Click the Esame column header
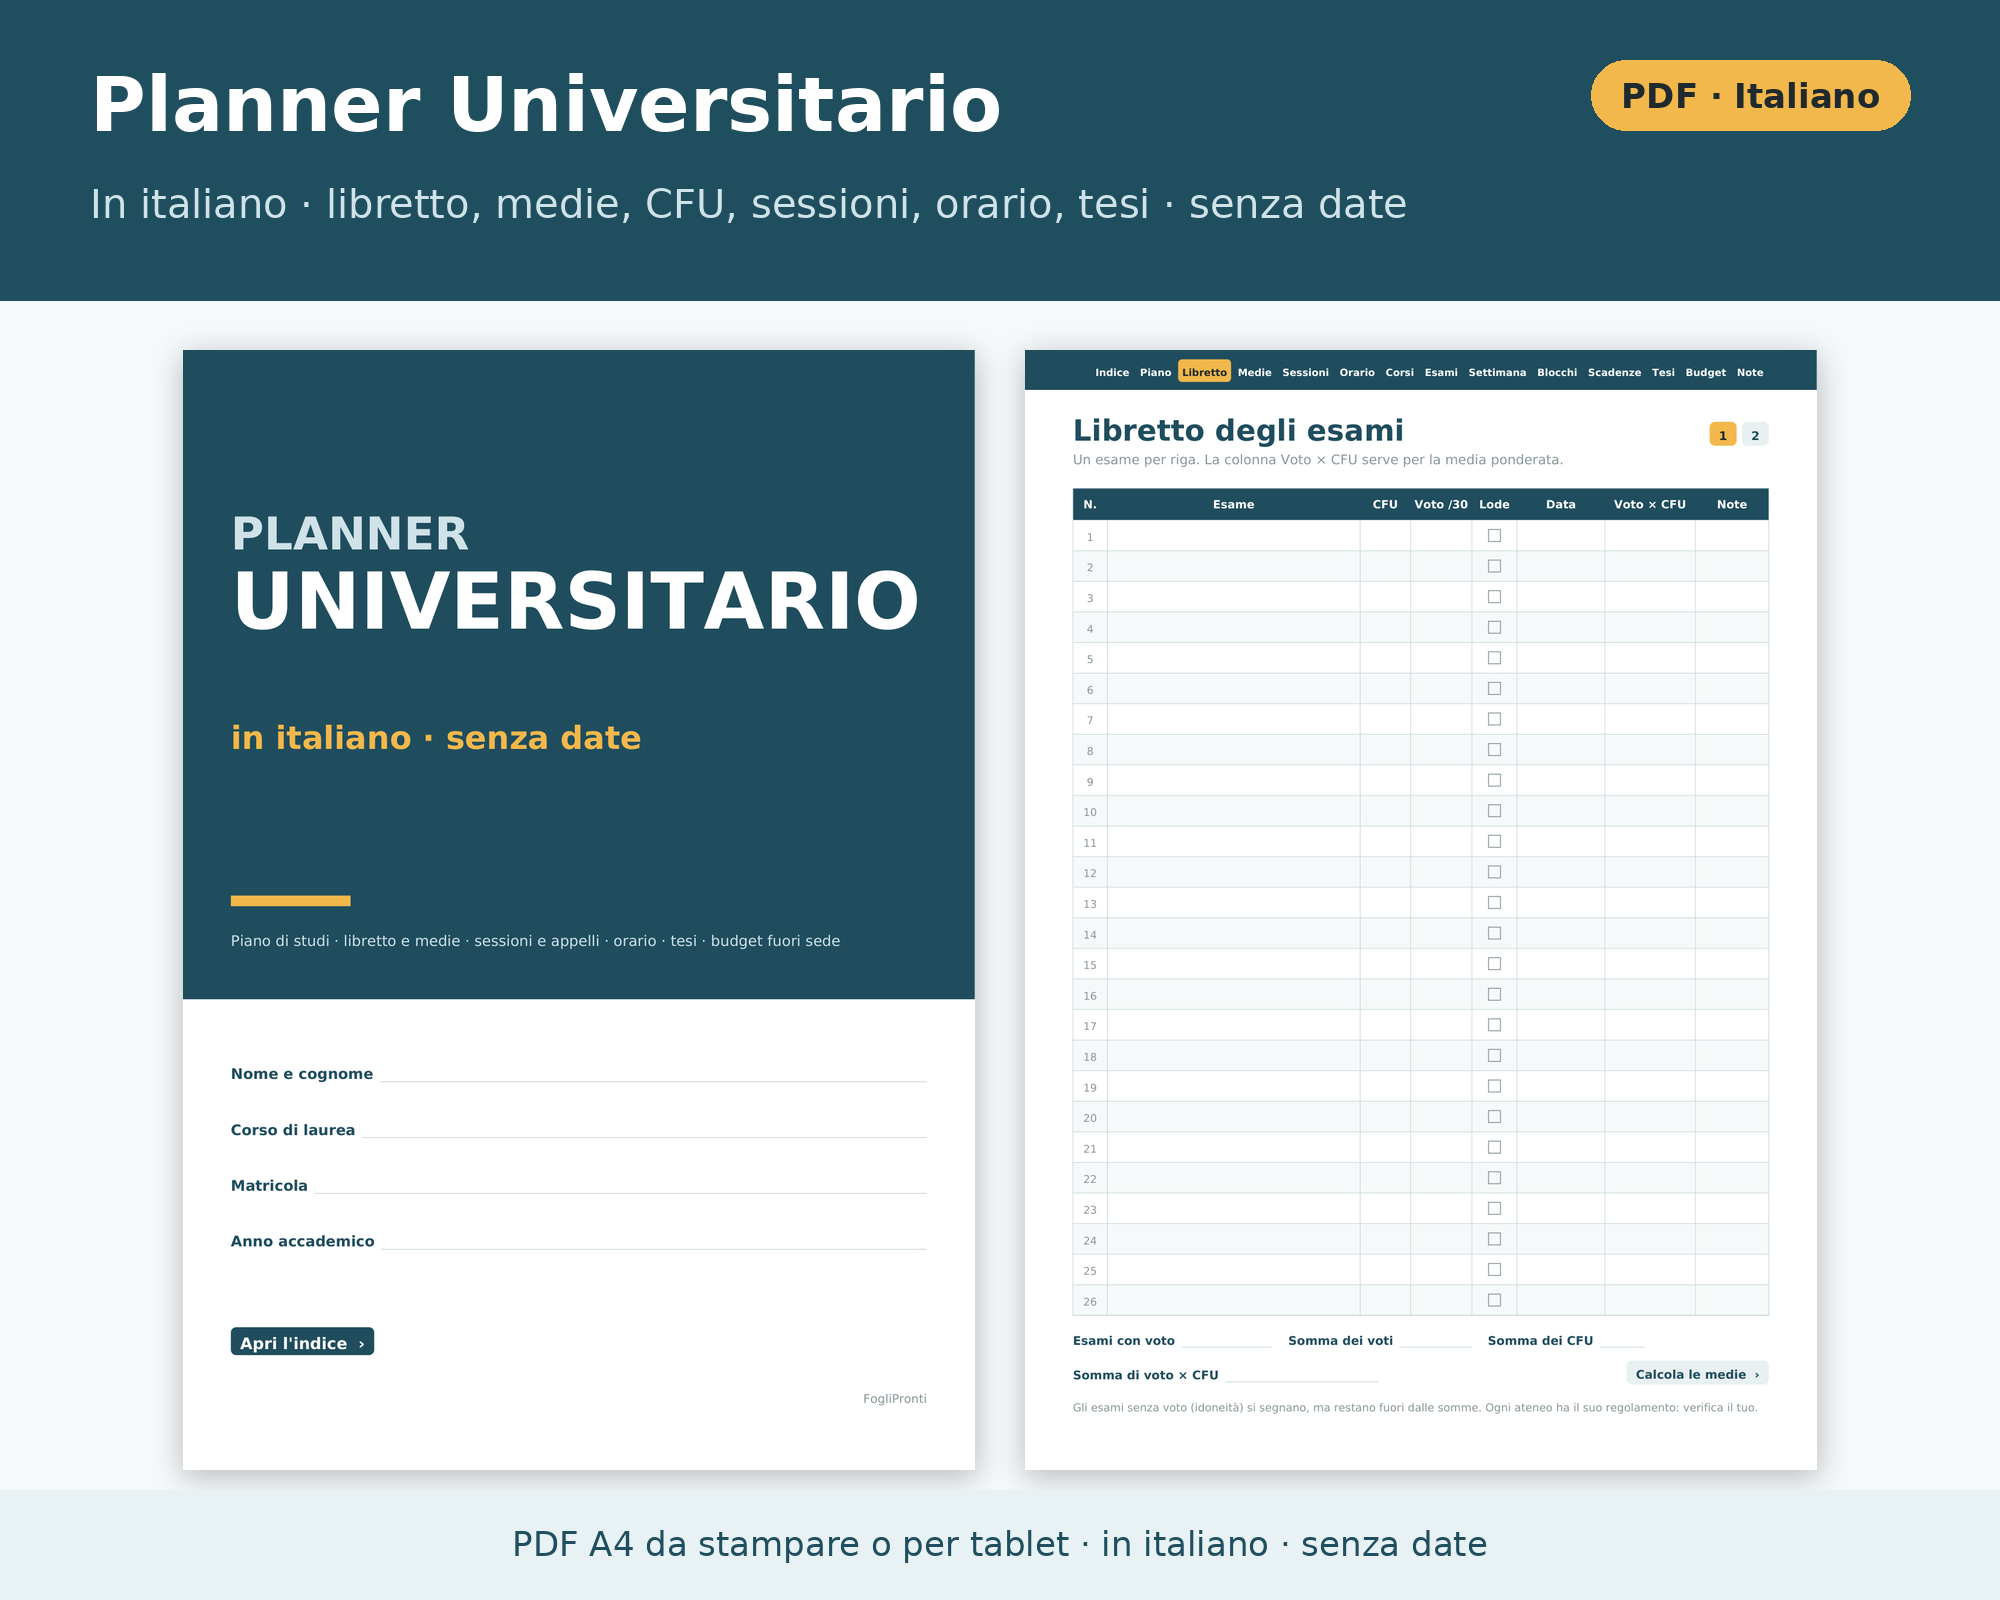Image resolution: width=2000 pixels, height=1600 pixels. 1233,504
